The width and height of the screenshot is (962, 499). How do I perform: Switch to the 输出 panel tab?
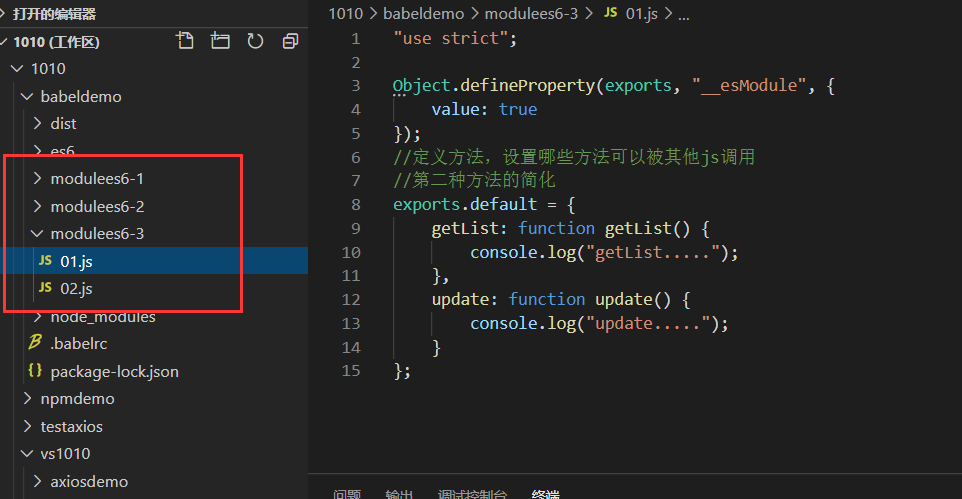tap(399, 493)
